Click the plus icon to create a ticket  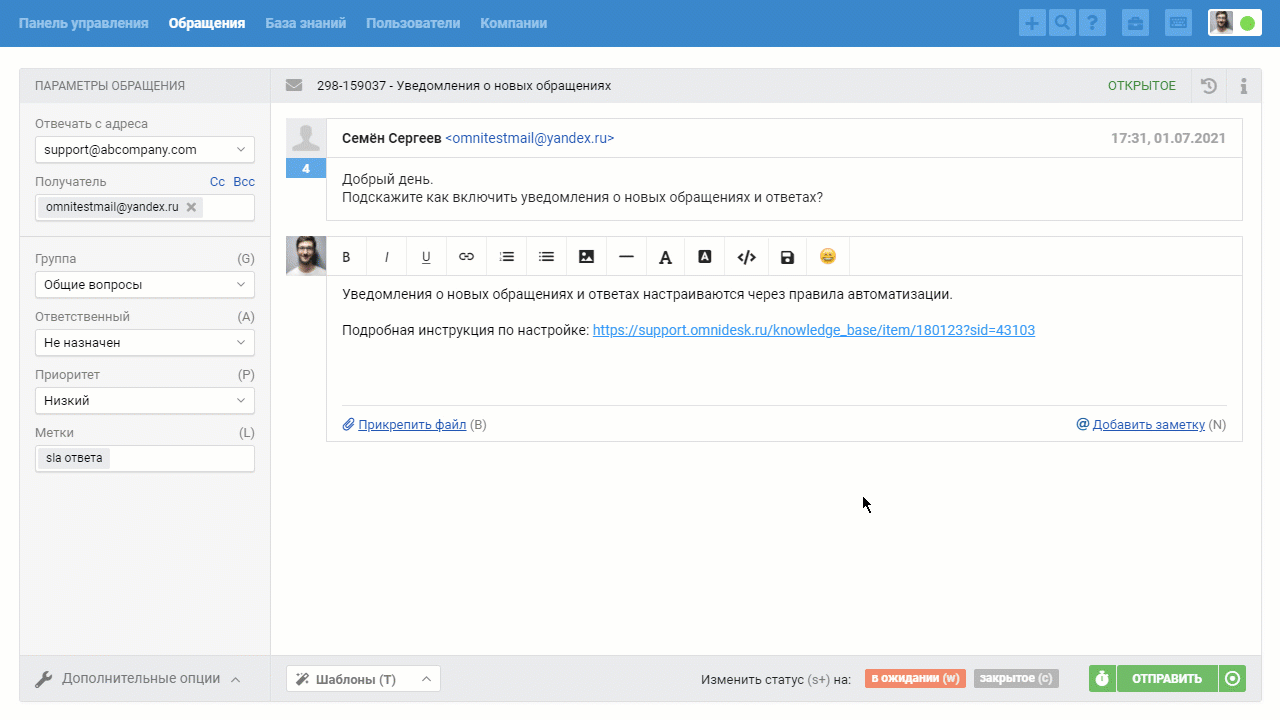coord(1032,23)
